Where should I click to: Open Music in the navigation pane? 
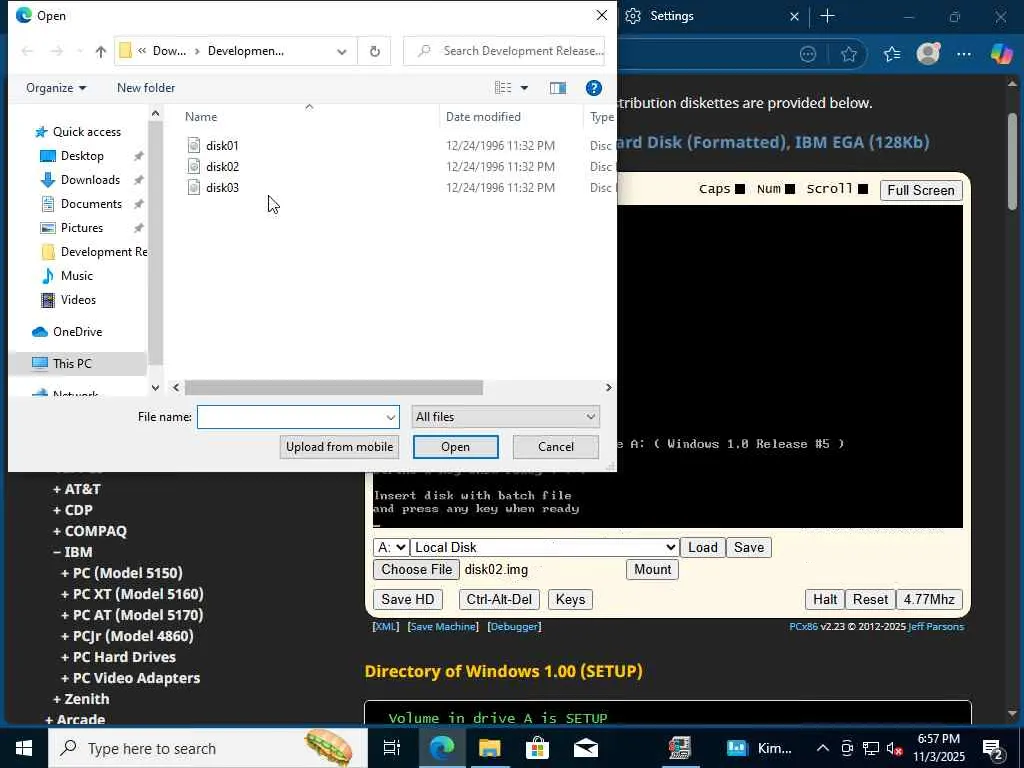point(76,276)
